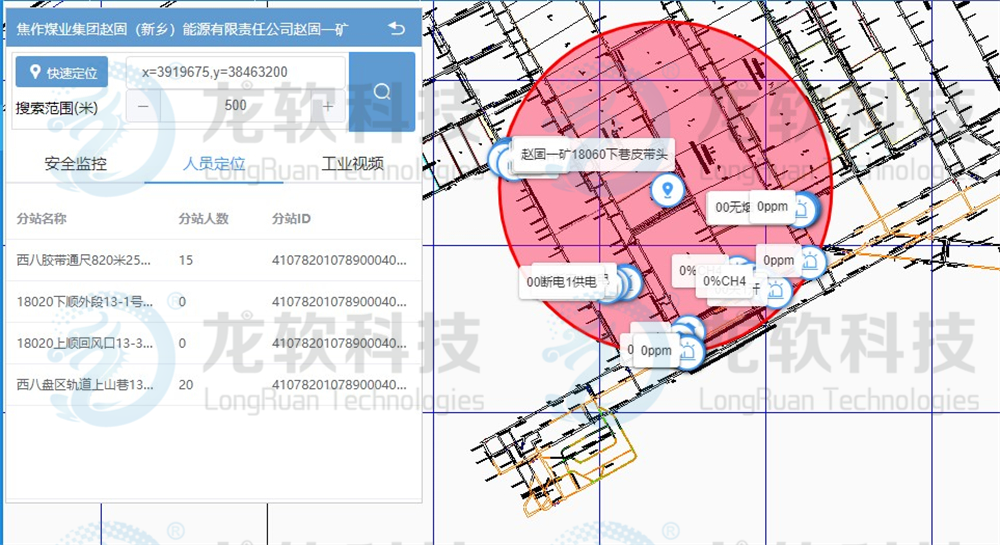The height and width of the screenshot is (545, 1000).
Task: Select the 西八胶带通尺820米 substation row
Action: point(84,260)
